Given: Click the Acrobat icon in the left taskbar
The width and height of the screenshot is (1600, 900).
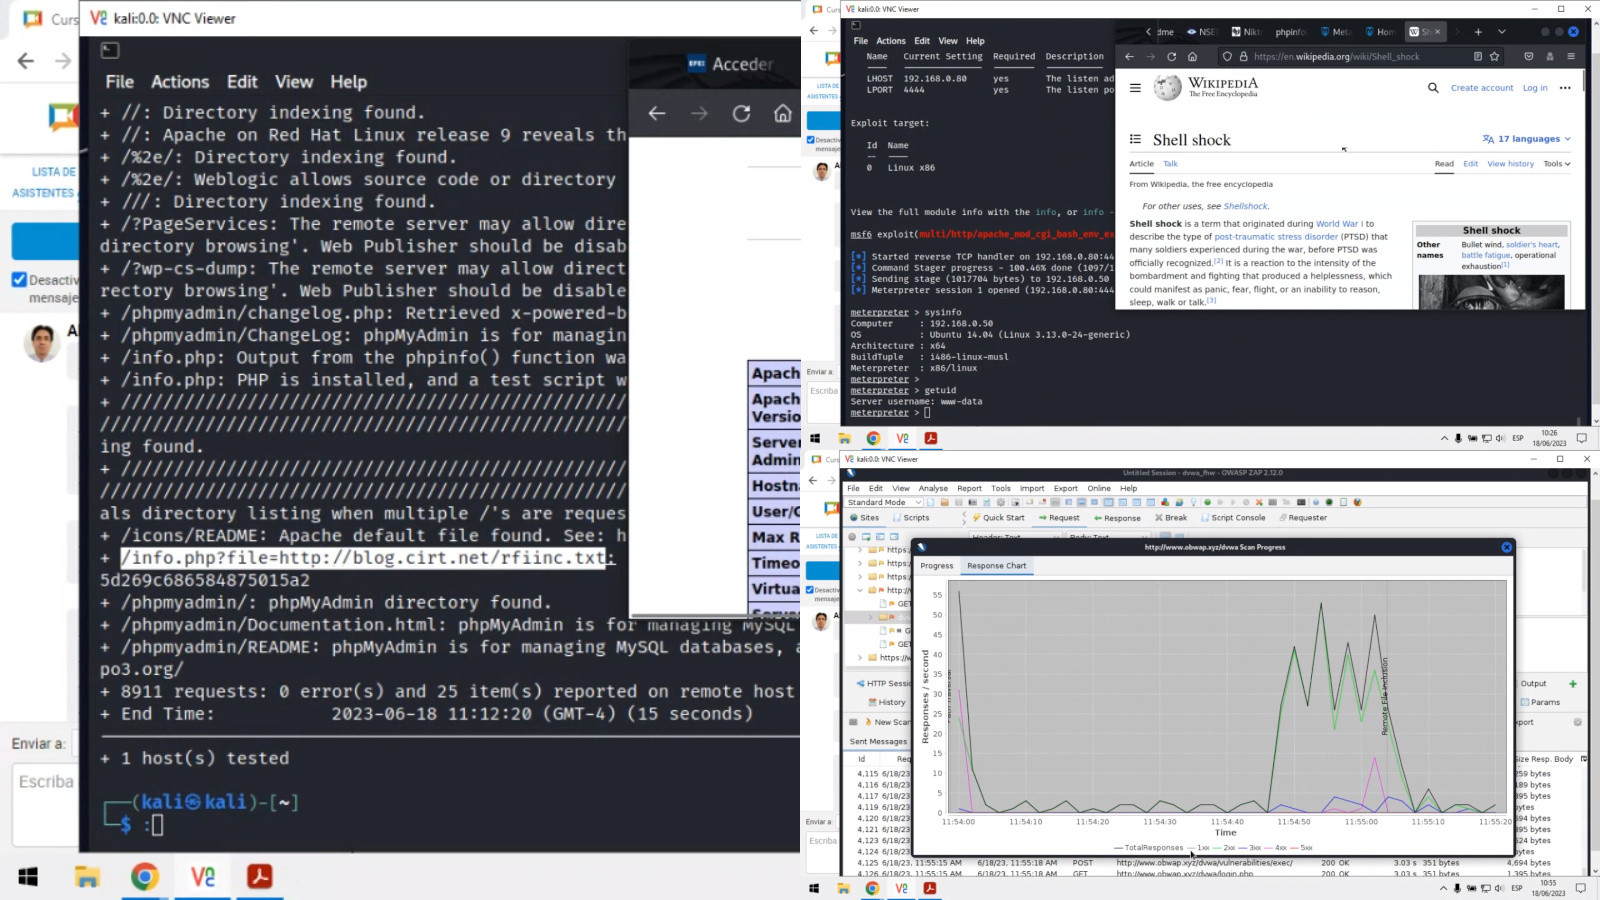Looking at the screenshot, I should 260,877.
